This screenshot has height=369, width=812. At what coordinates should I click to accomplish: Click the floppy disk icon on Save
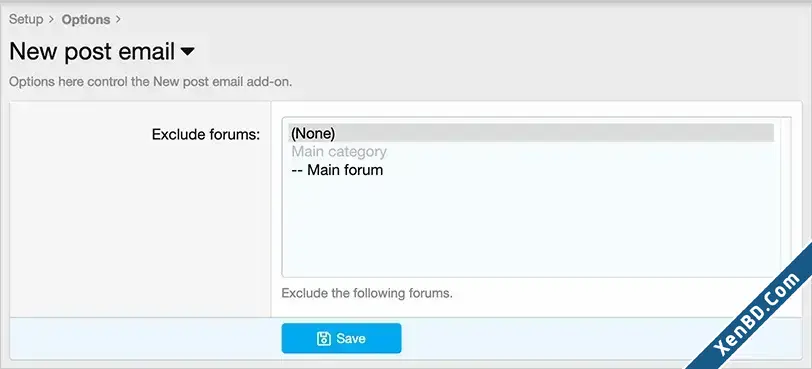coord(324,339)
